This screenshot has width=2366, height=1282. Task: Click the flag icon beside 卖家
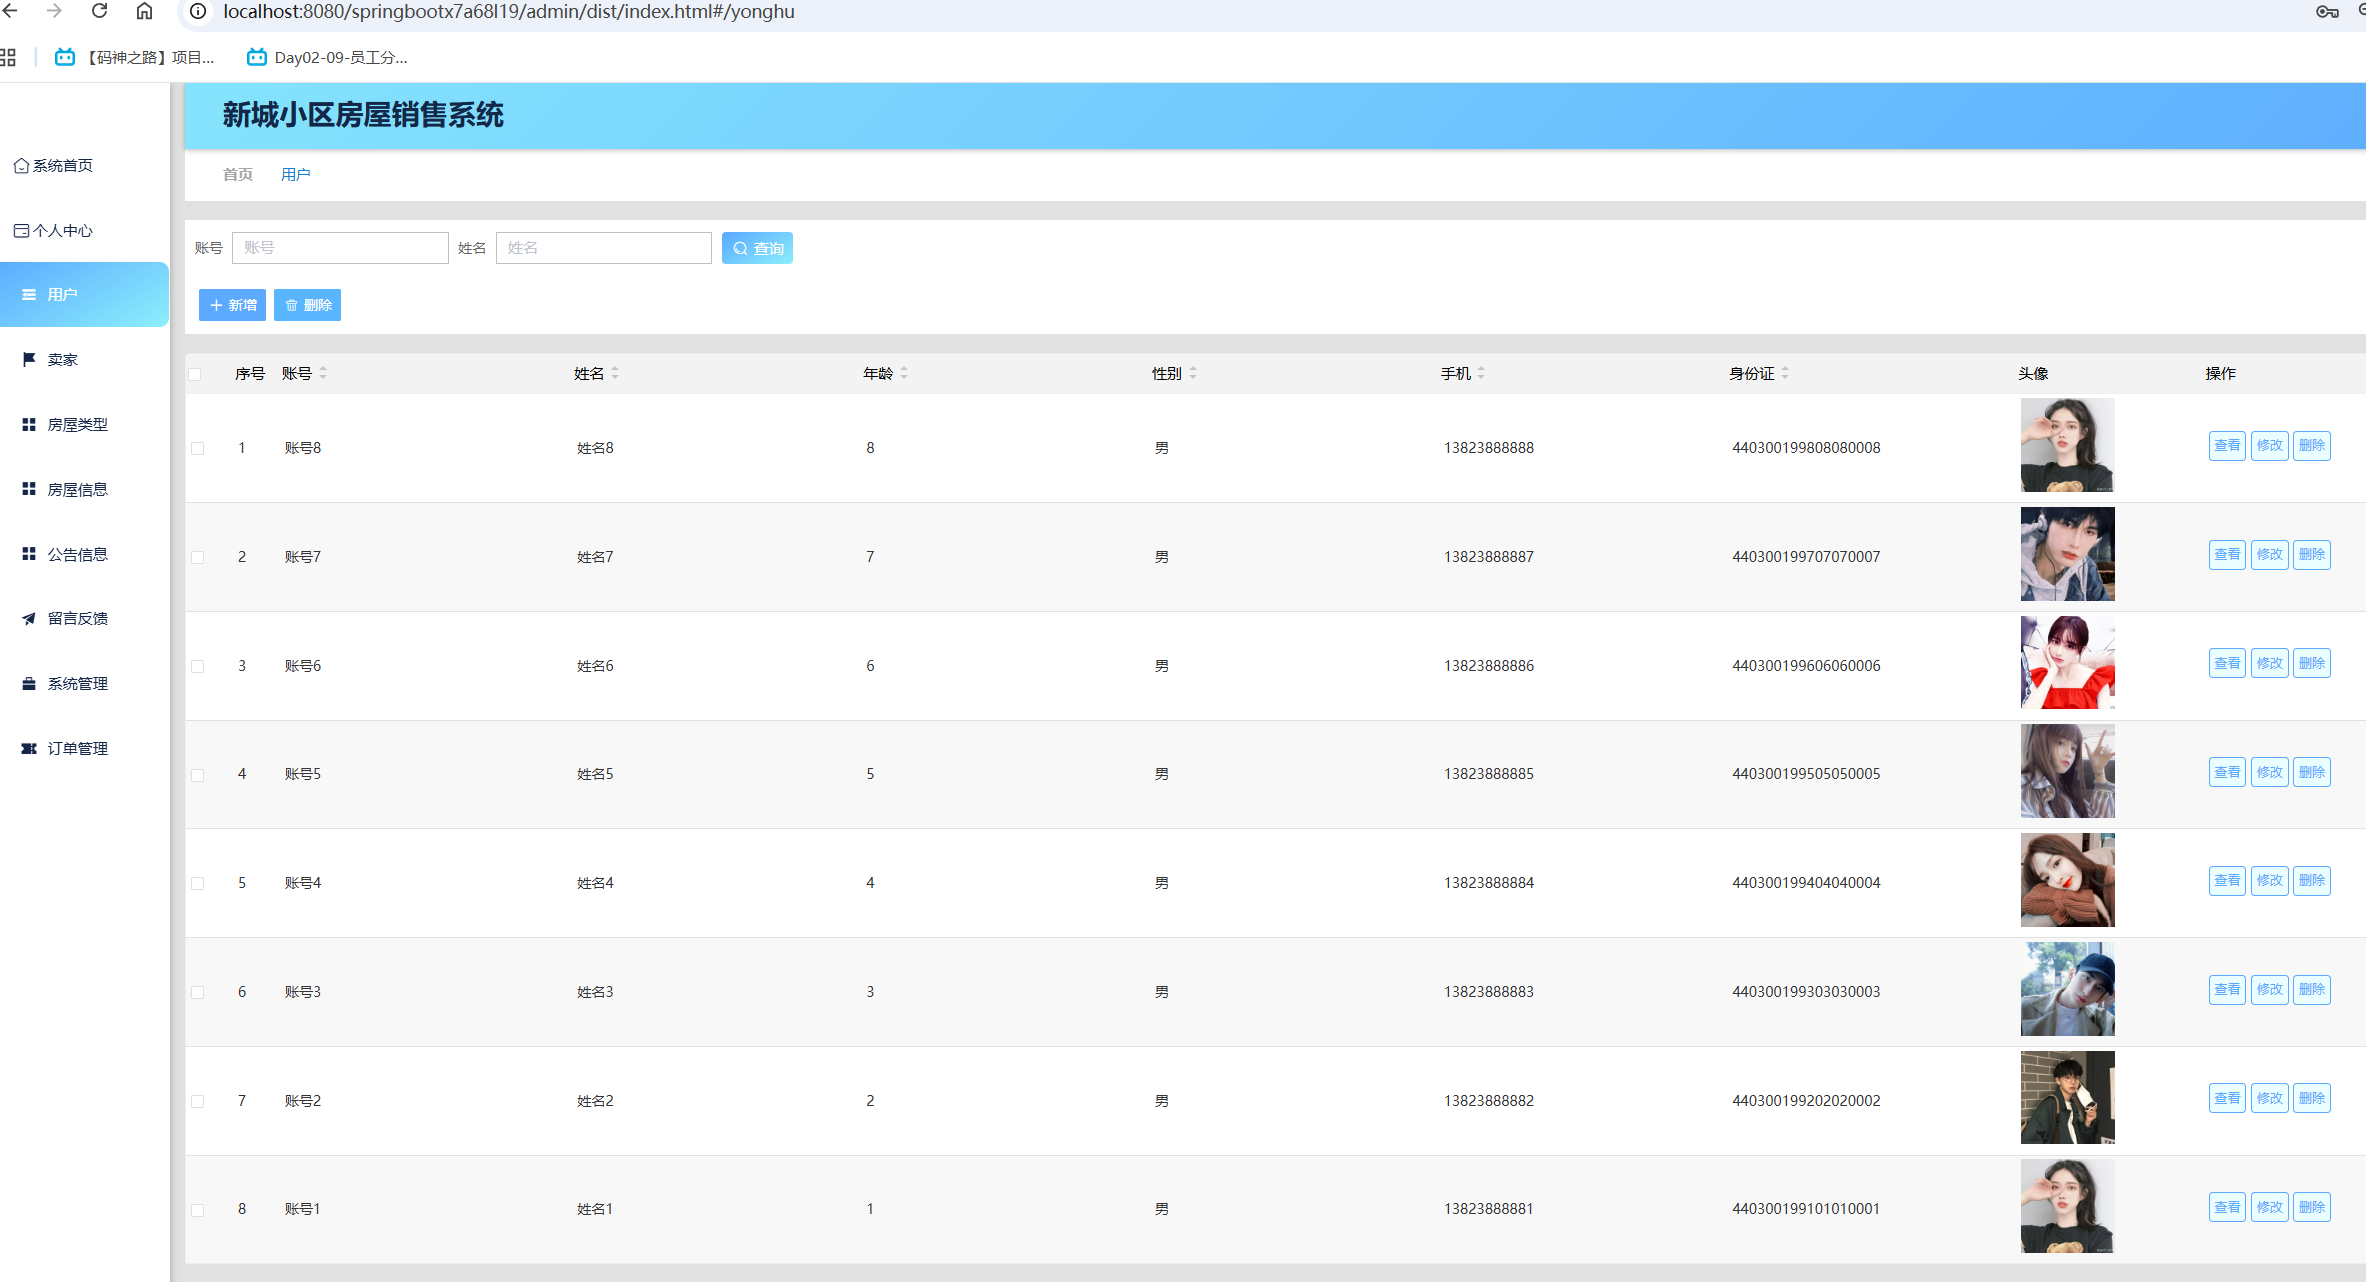click(x=29, y=359)
